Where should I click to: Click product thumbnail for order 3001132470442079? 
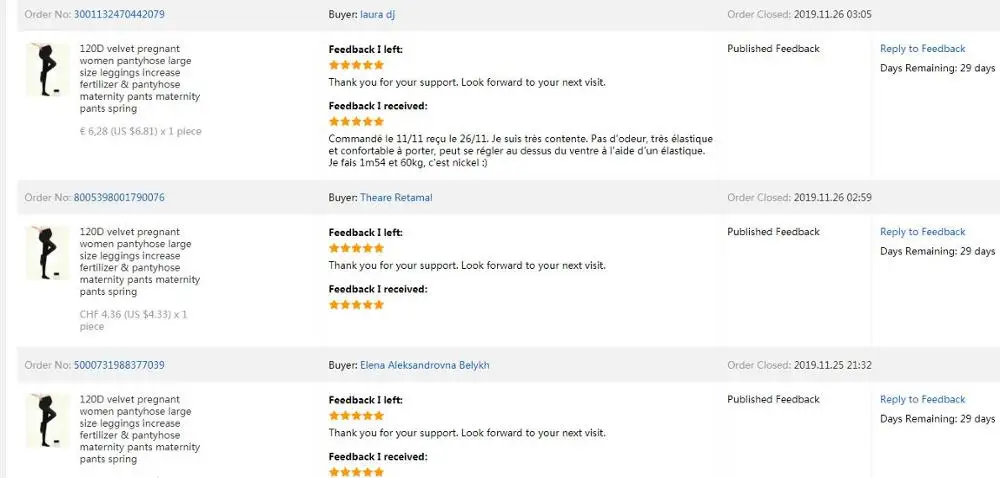47,70
